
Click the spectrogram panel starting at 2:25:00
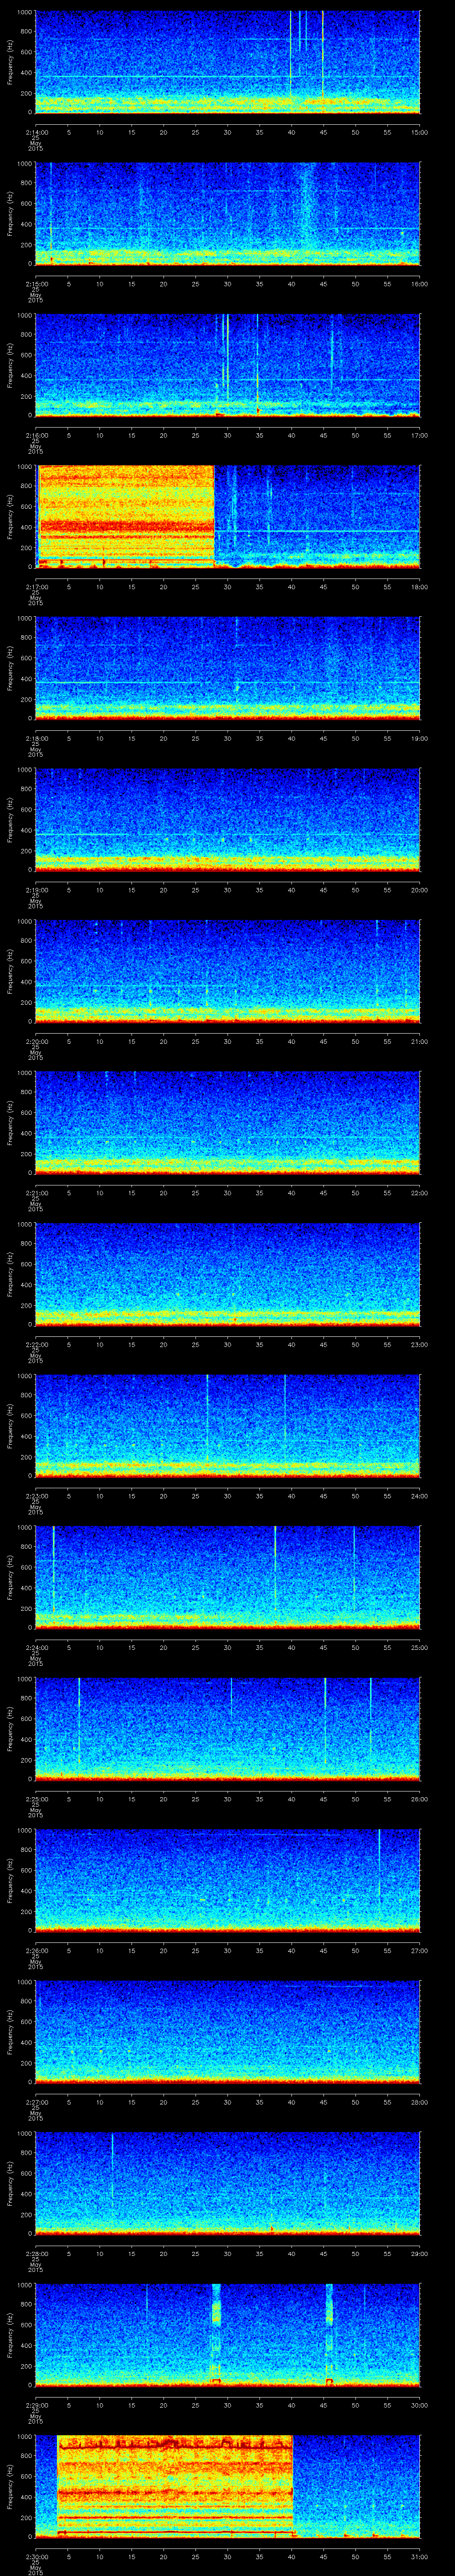(x=228, y=1729)
